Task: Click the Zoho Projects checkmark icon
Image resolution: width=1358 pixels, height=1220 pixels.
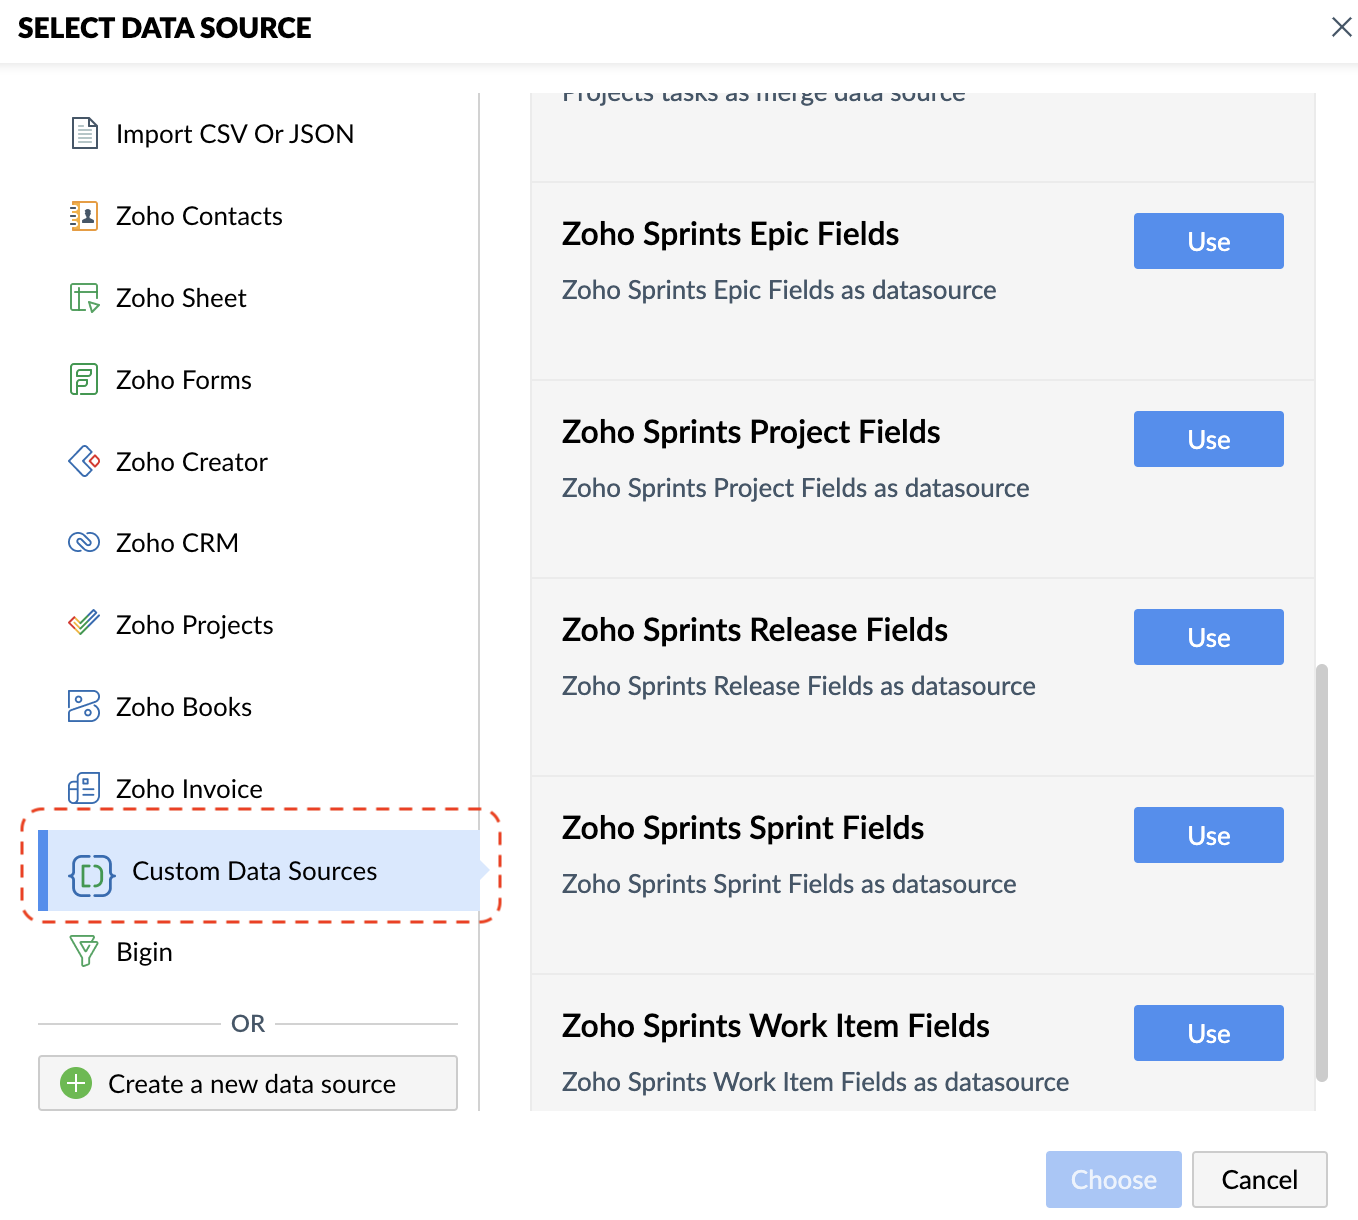Action: 84,624
